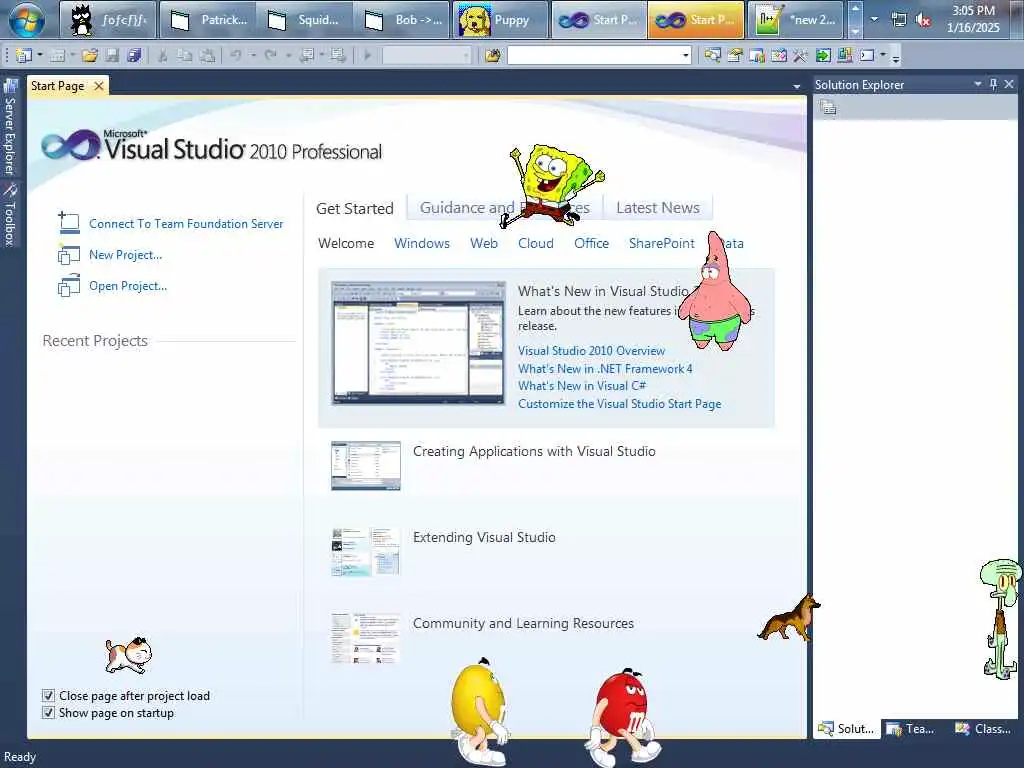Expand Creating Applications with Visual Studio

tap(534, 451)
